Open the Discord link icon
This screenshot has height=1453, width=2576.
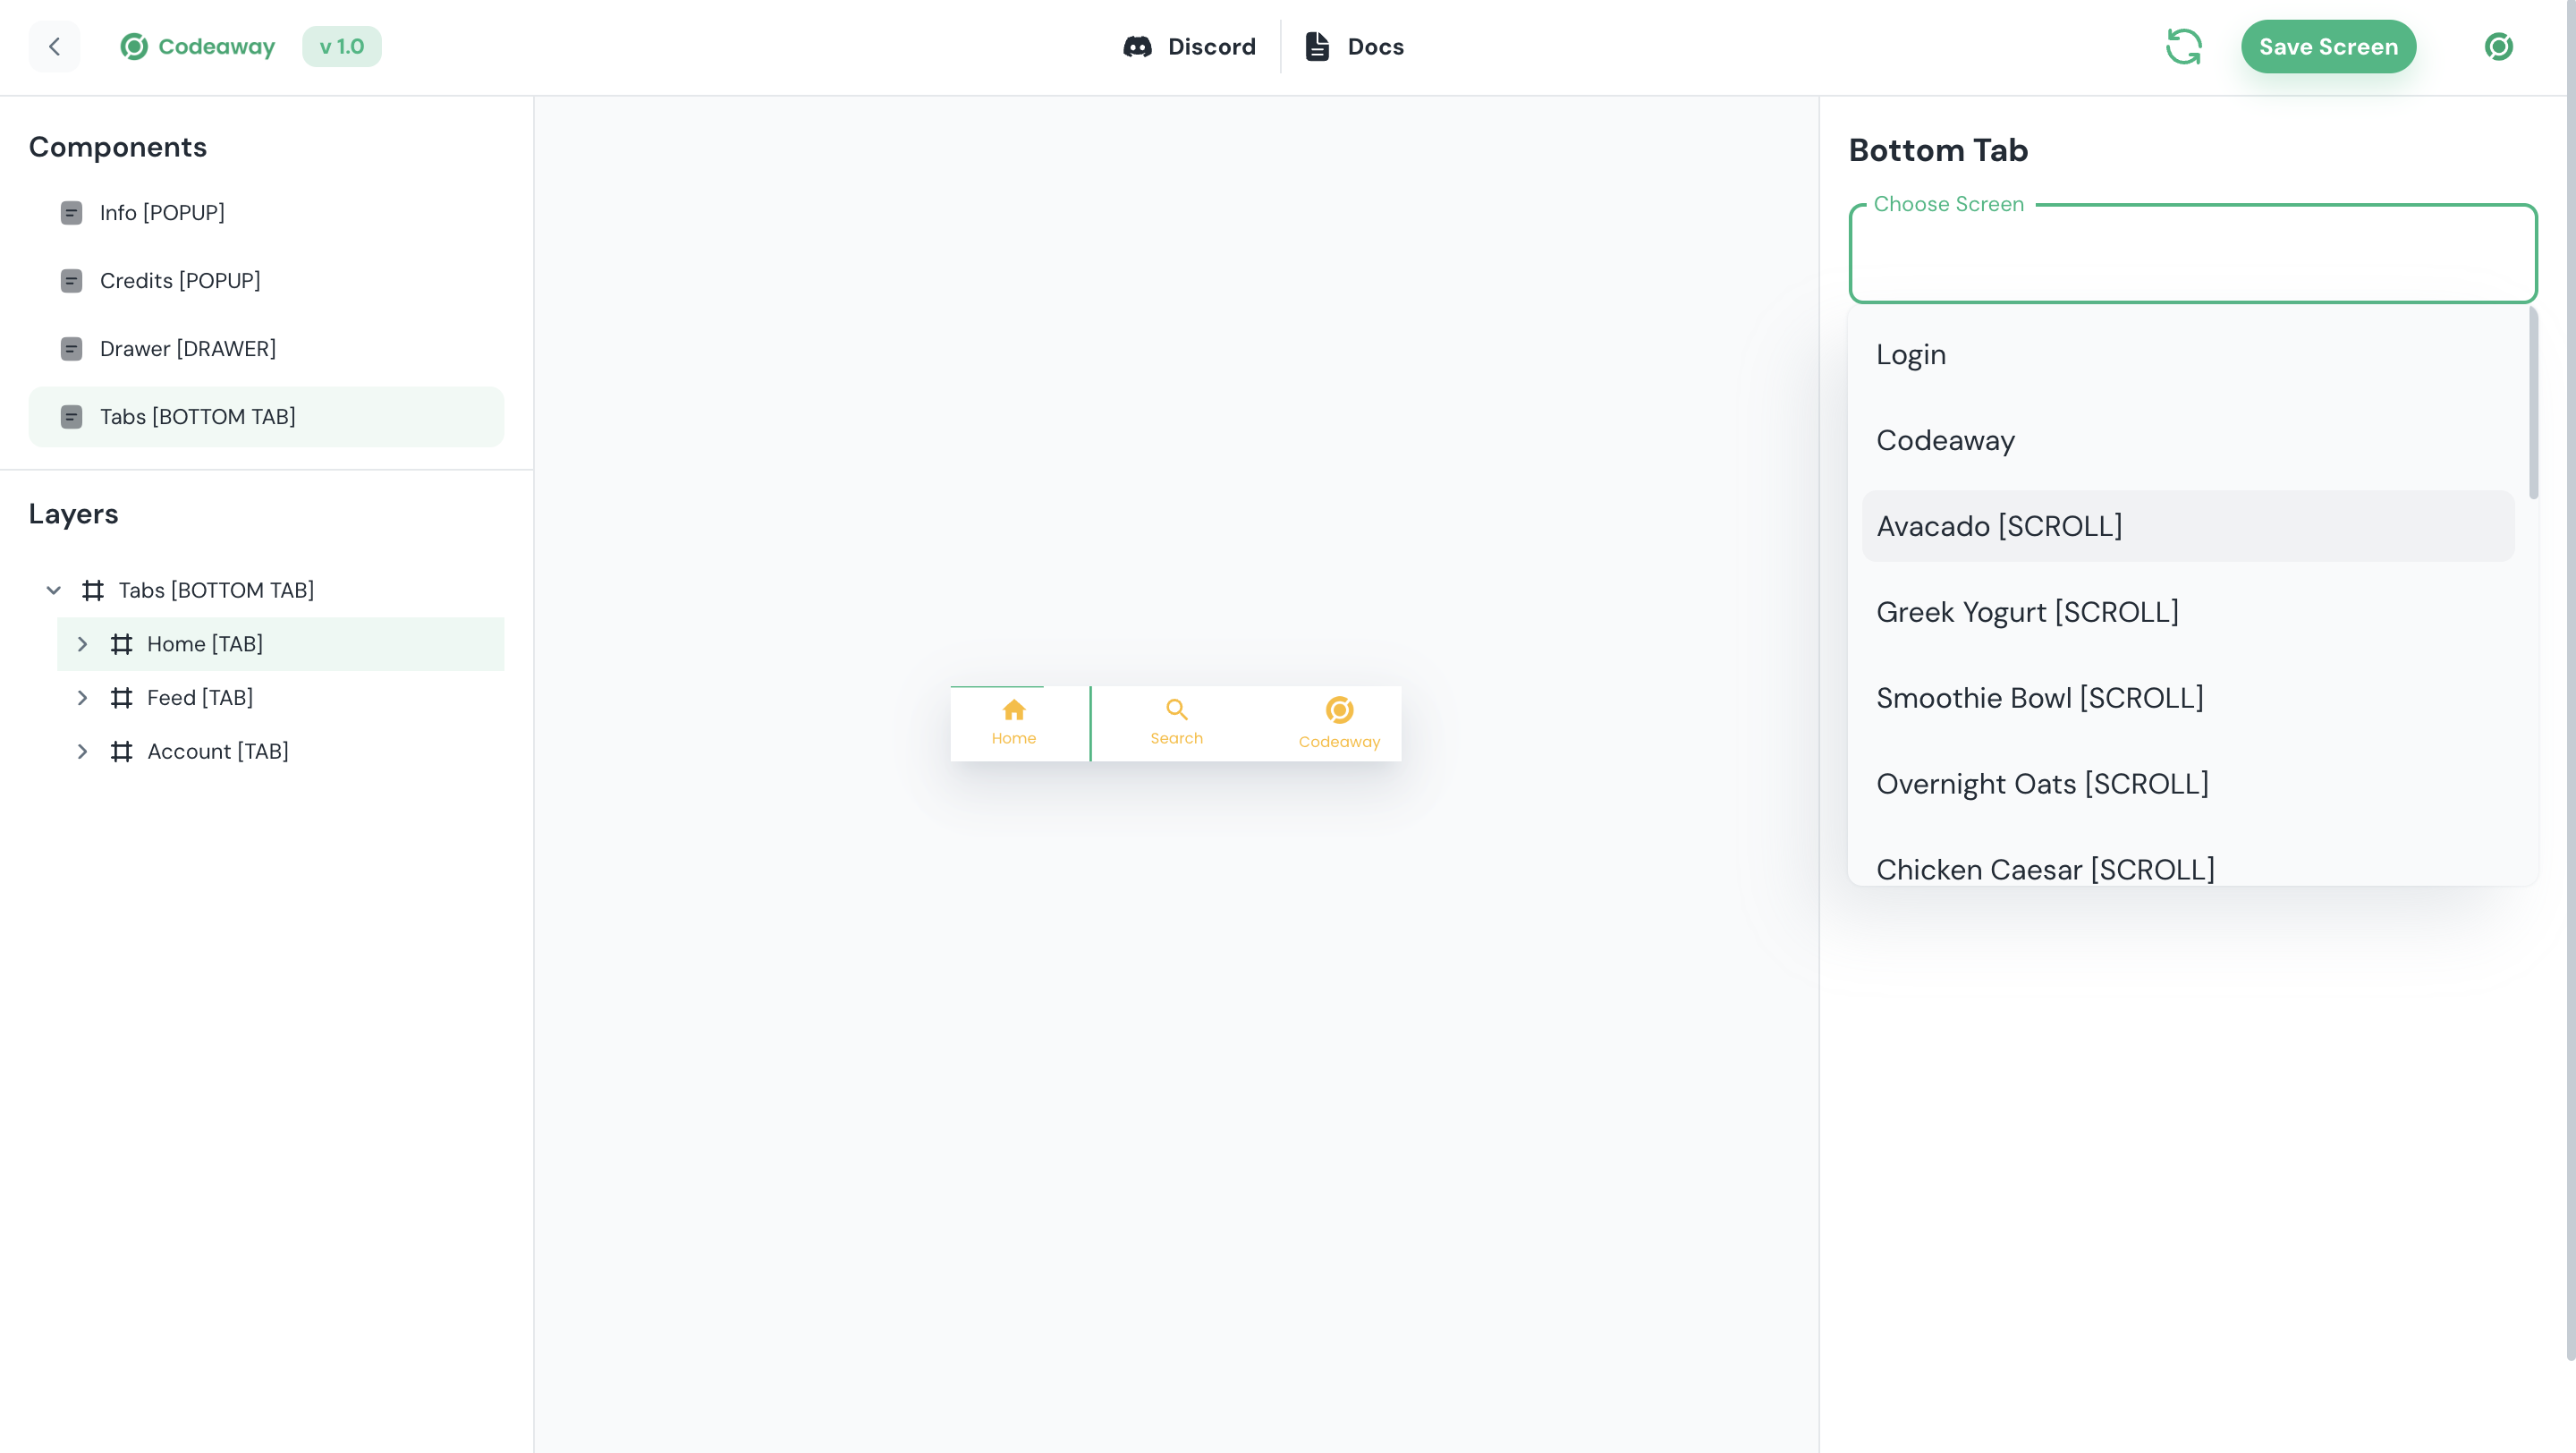click(x=1138, y=46)
